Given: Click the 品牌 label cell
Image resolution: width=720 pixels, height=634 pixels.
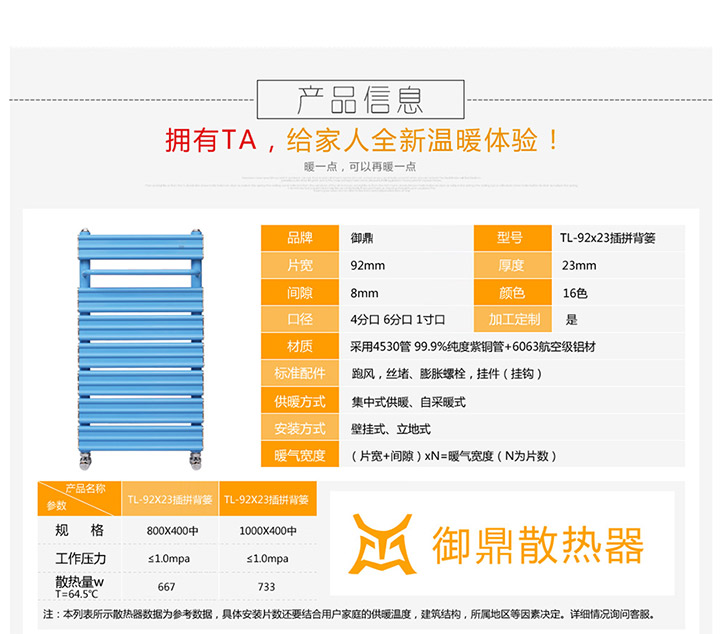Looking at the screenshot, I should click(300, 238).
